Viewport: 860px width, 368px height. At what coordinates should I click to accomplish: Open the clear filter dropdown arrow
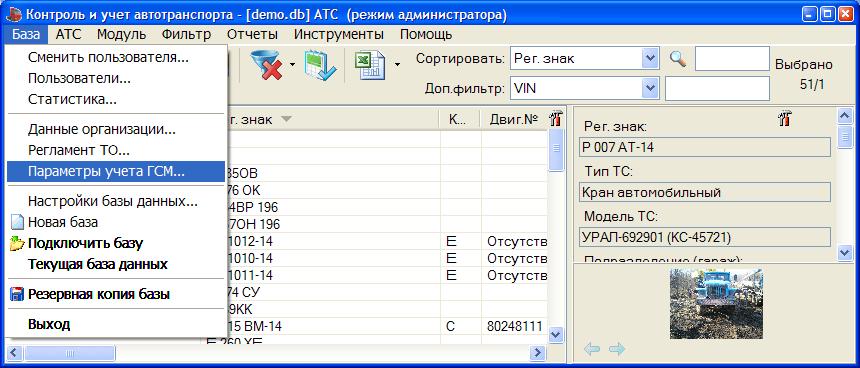pyautogui.click(x=292, y=65)
